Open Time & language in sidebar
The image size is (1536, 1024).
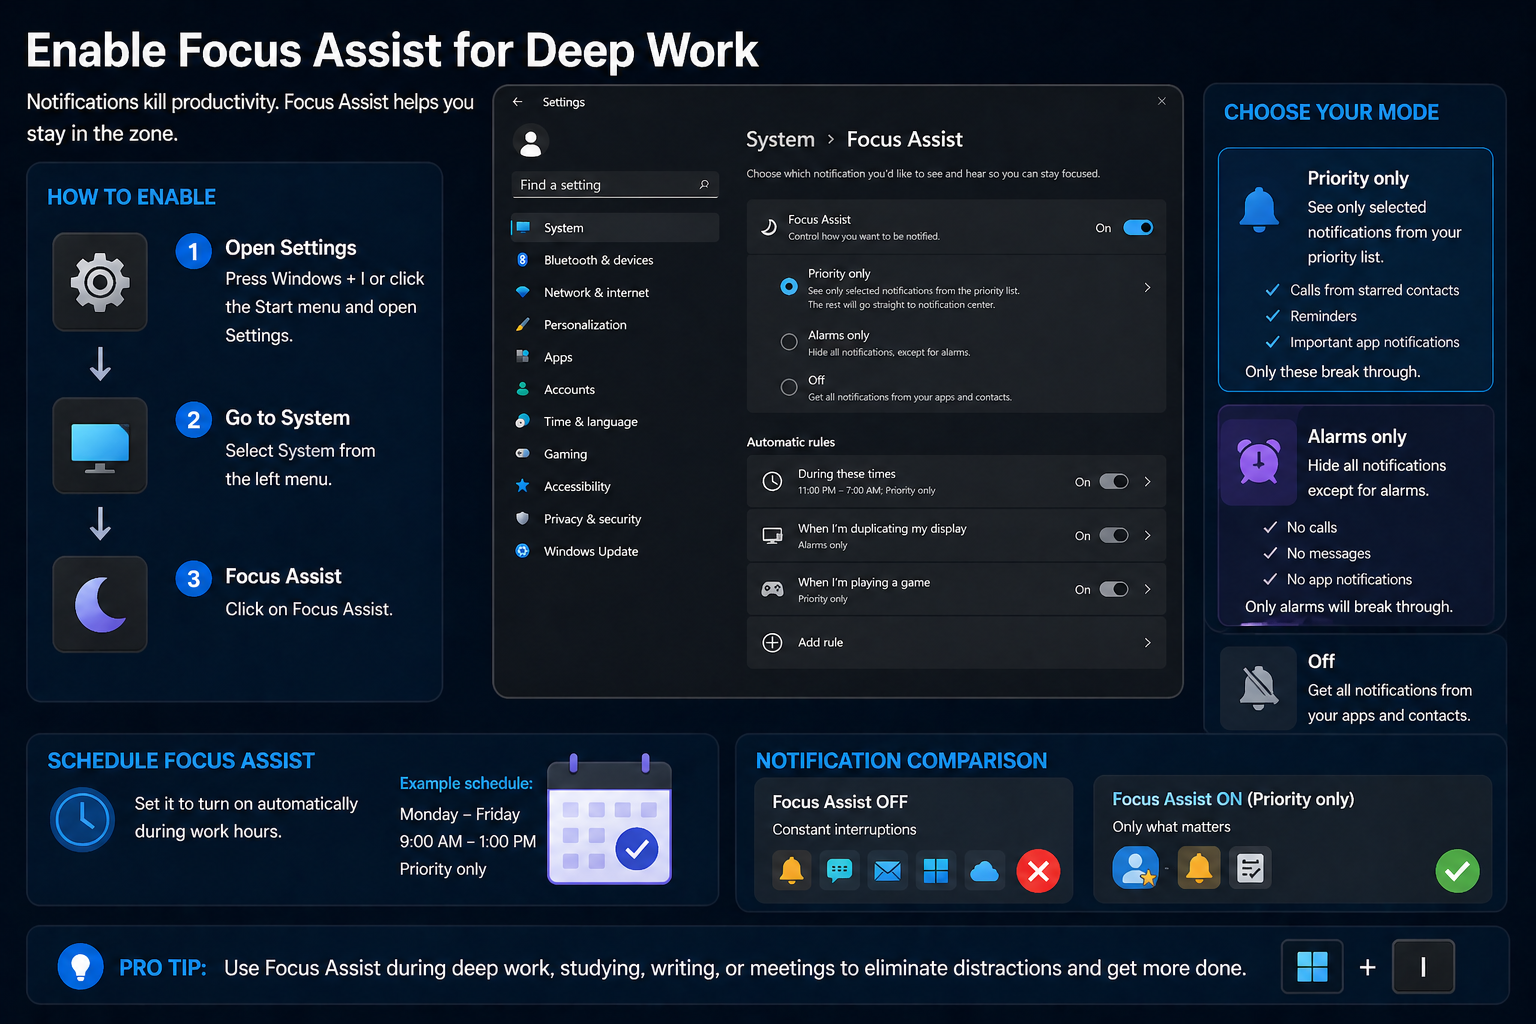(x=614, y=422)
